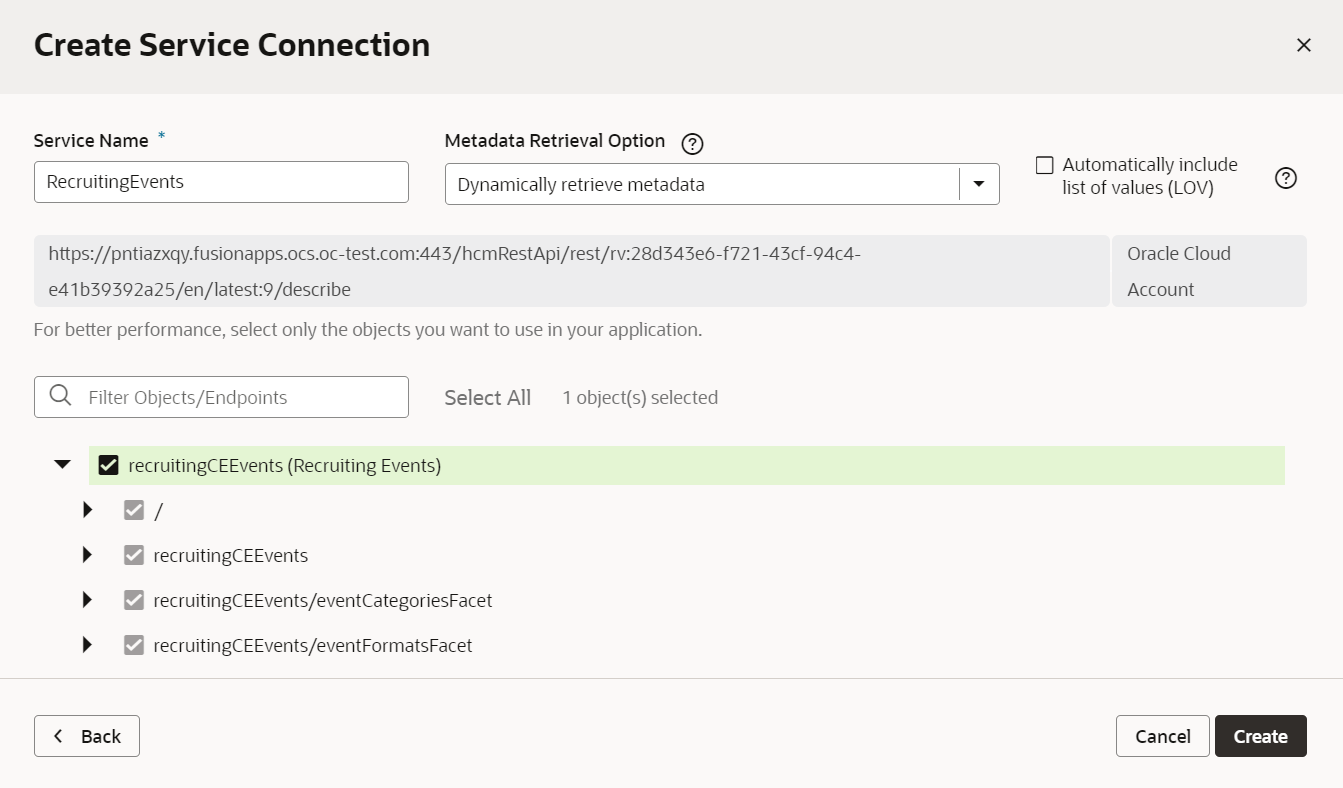Enable Automatically include list of values (LOV)

[1044, 164]
